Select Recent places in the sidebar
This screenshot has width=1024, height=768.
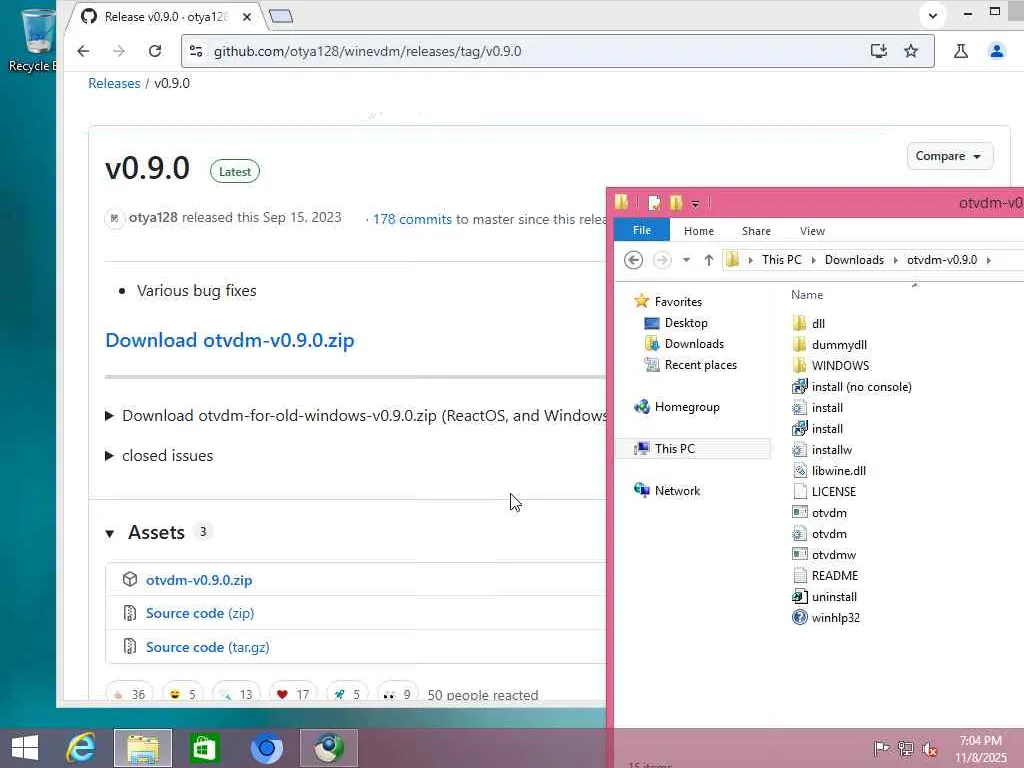(700, 365)
